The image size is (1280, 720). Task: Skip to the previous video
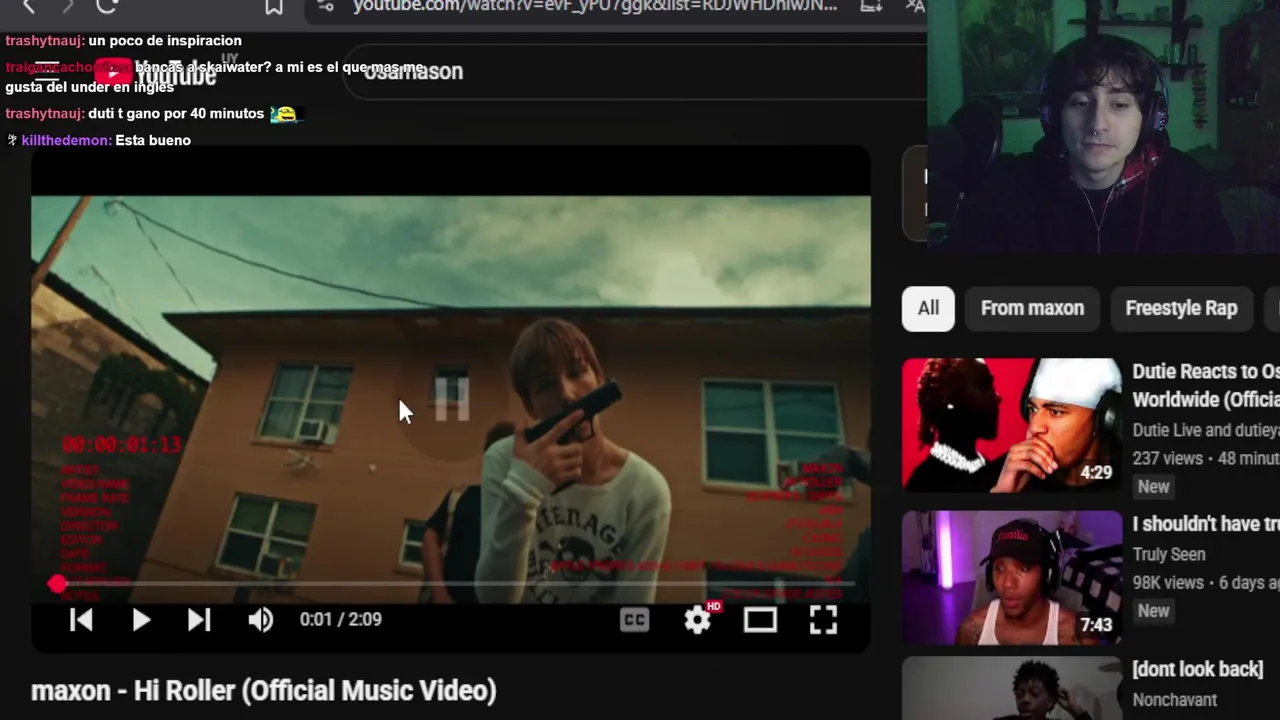coord(81,620)
